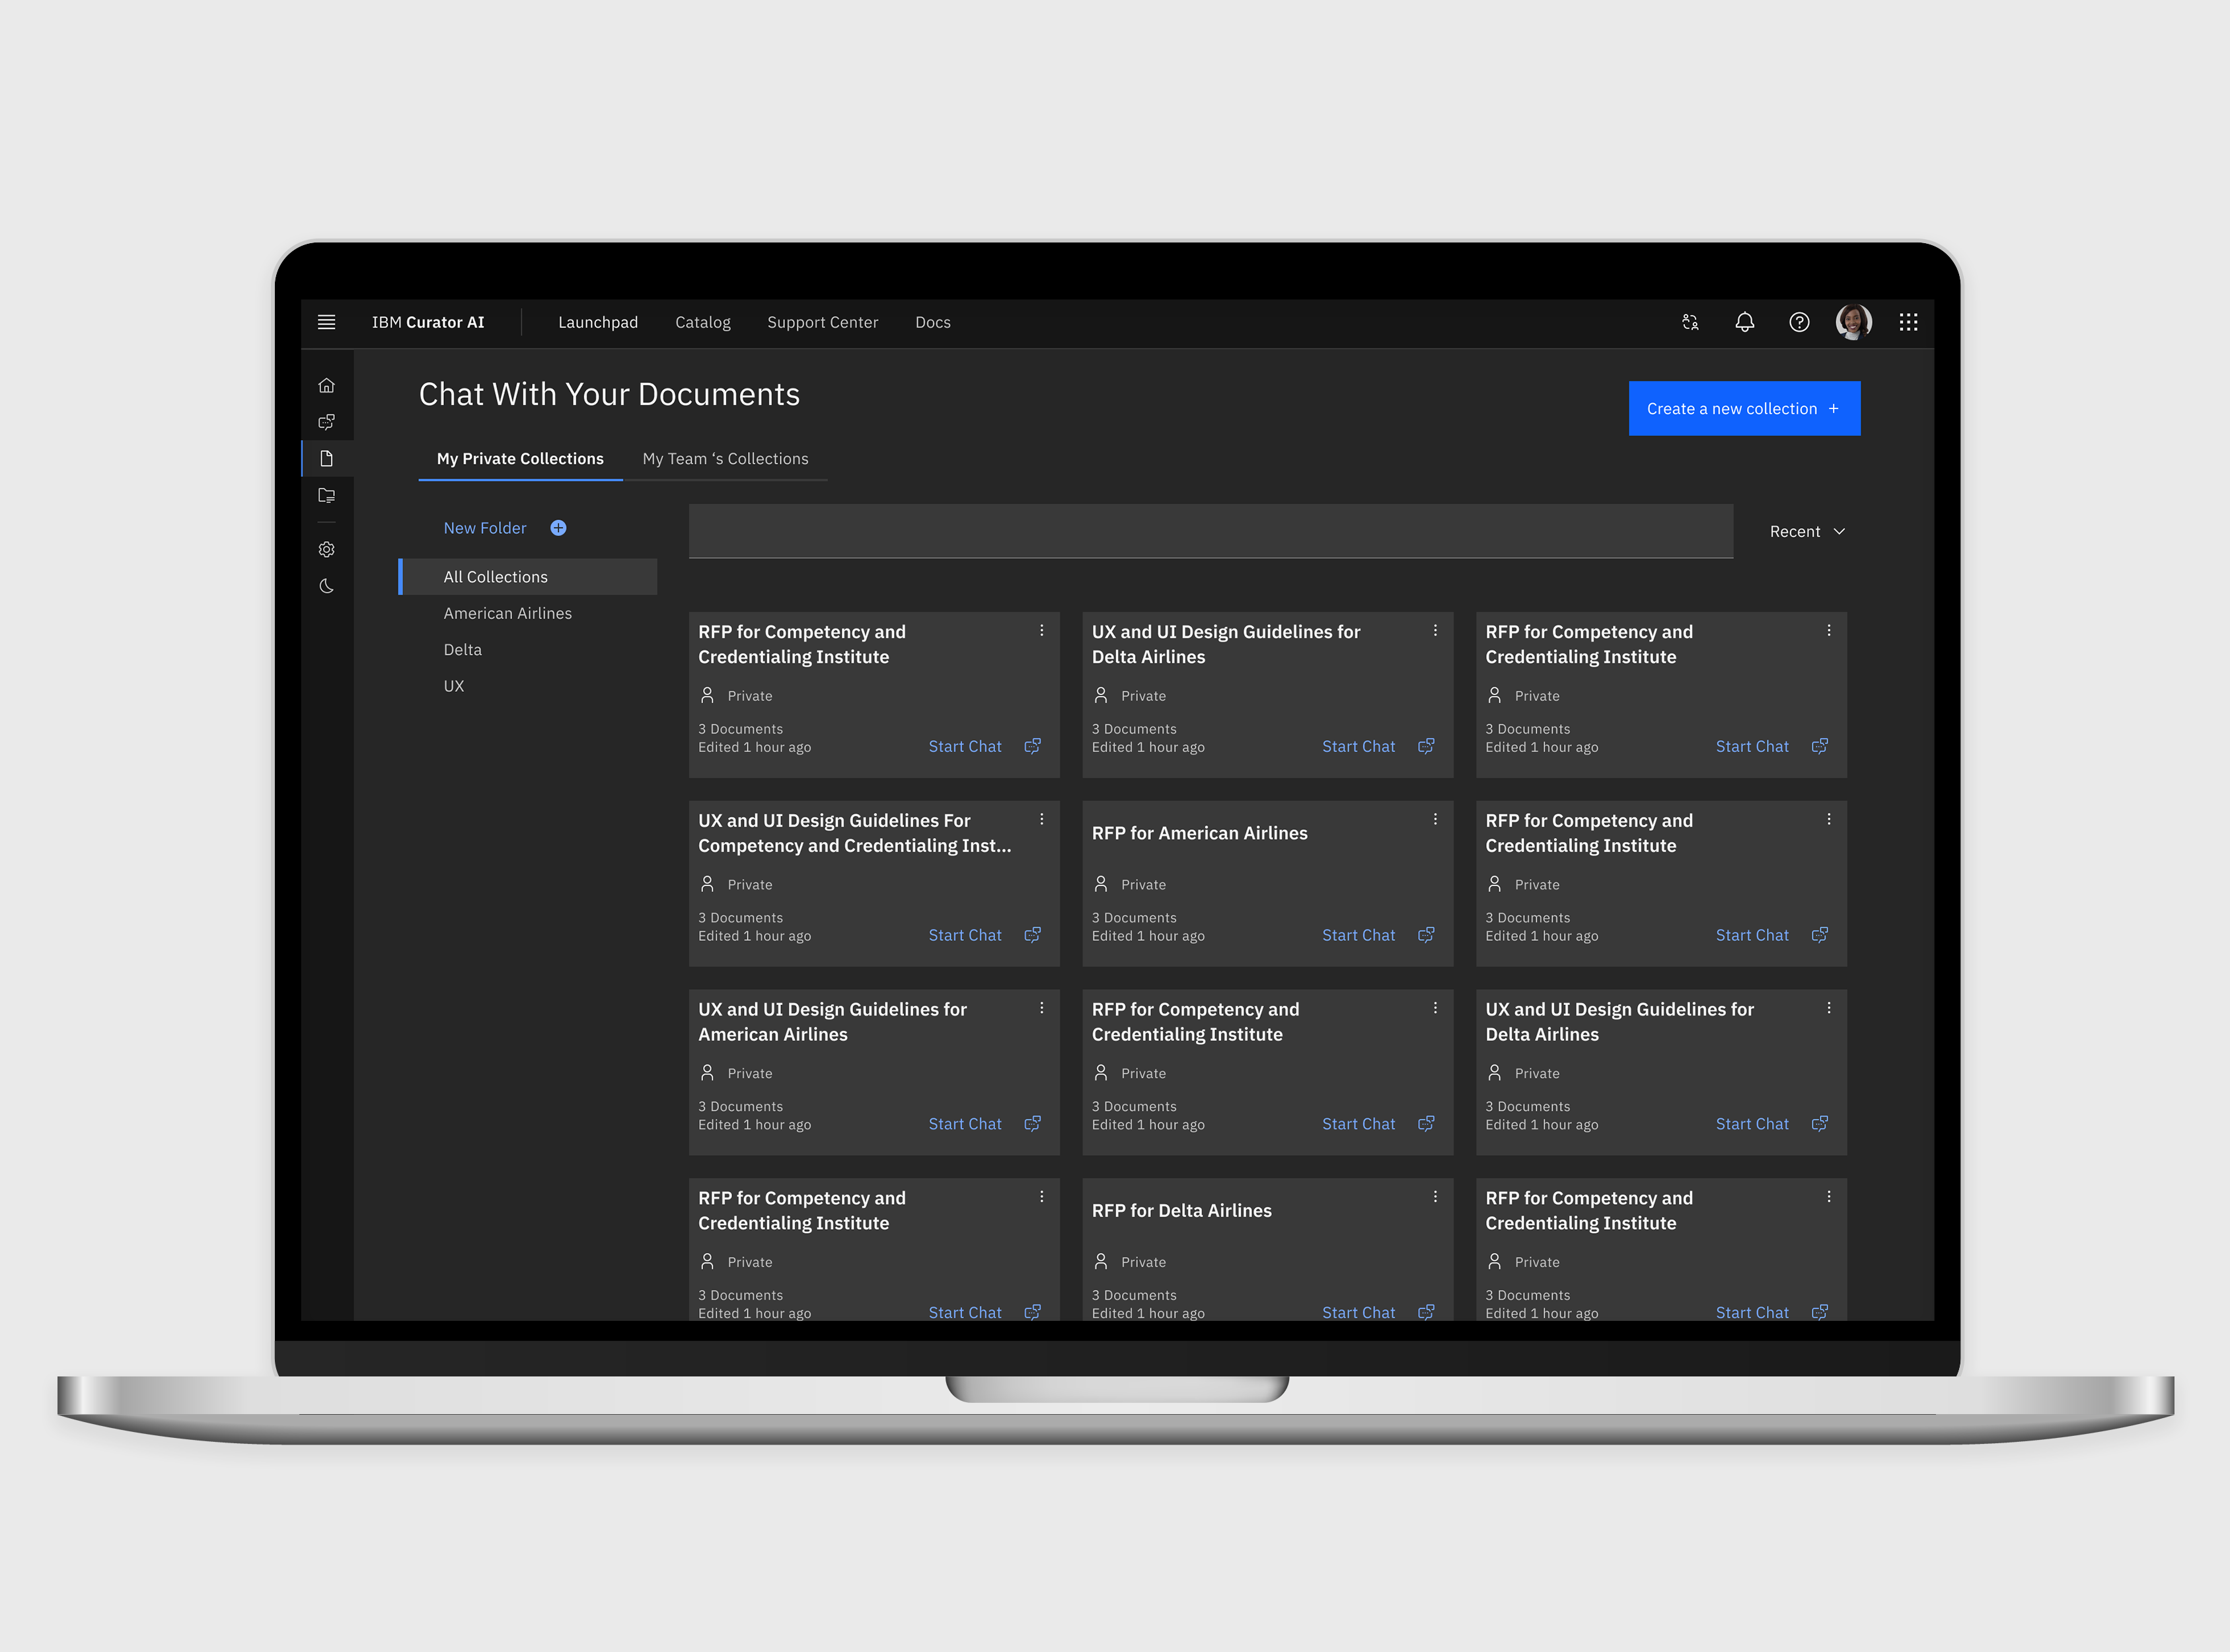Open overflow menu on UX Guidelines for American Airlines card
2230x1652 pixels.
click(x=1041, y=1008)
